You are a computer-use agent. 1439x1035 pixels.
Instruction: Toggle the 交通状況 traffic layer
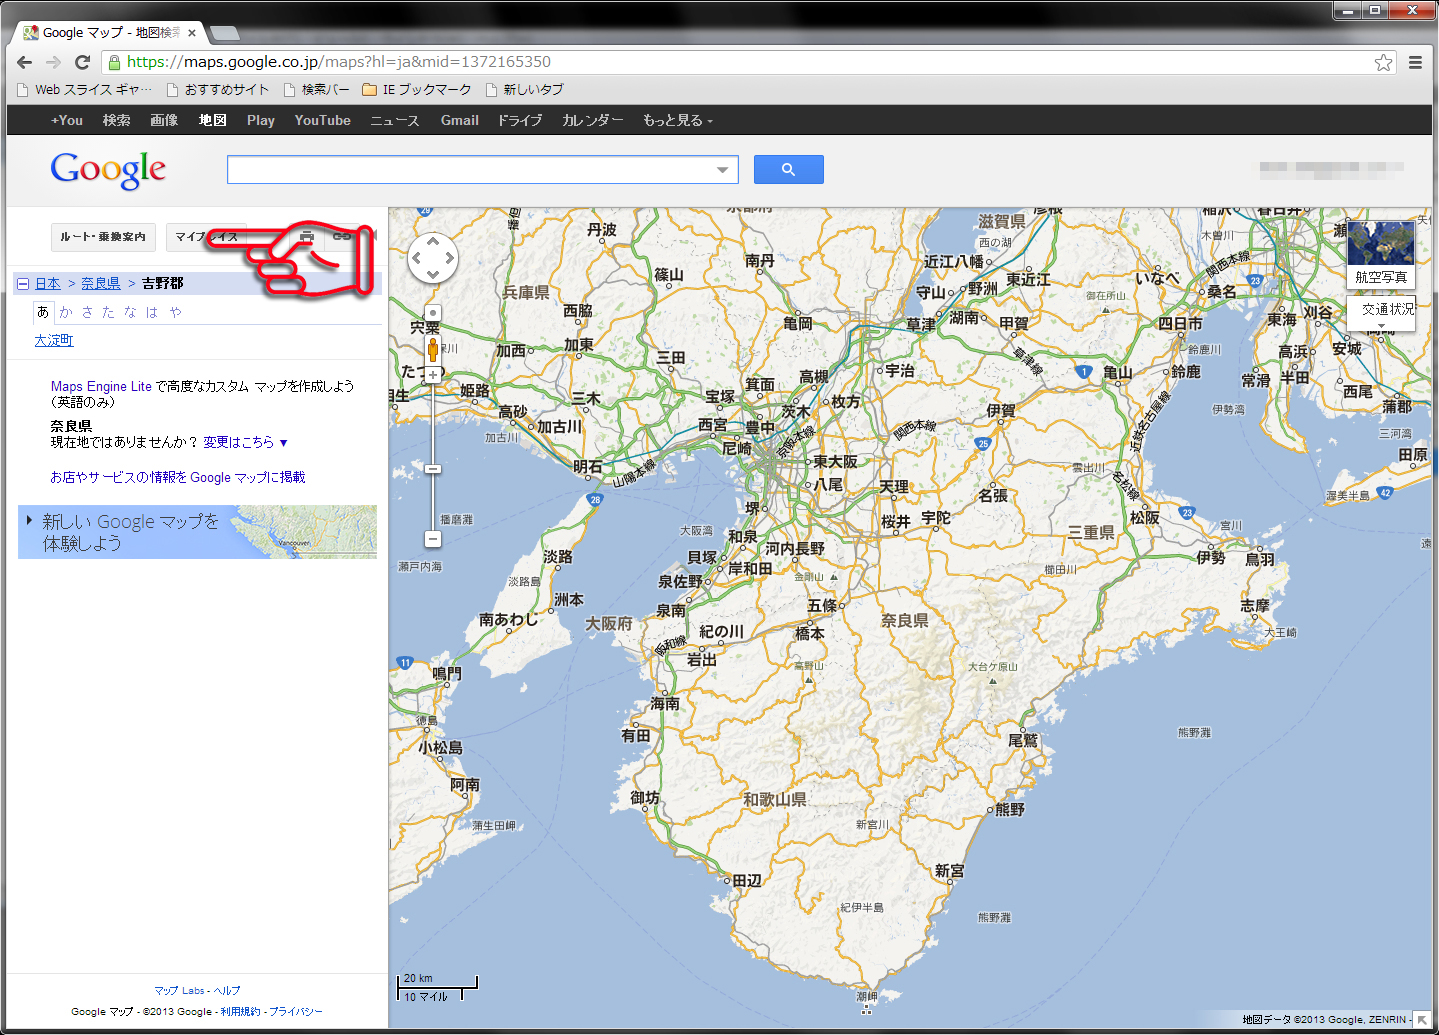point(1387,310)
